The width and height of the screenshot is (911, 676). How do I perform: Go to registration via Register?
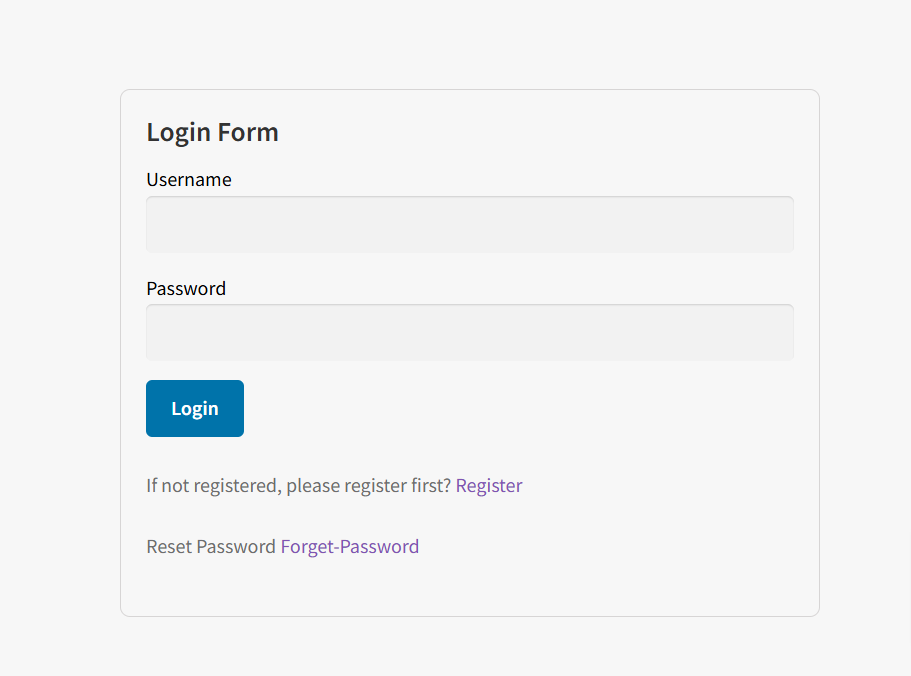coord(489,486)
